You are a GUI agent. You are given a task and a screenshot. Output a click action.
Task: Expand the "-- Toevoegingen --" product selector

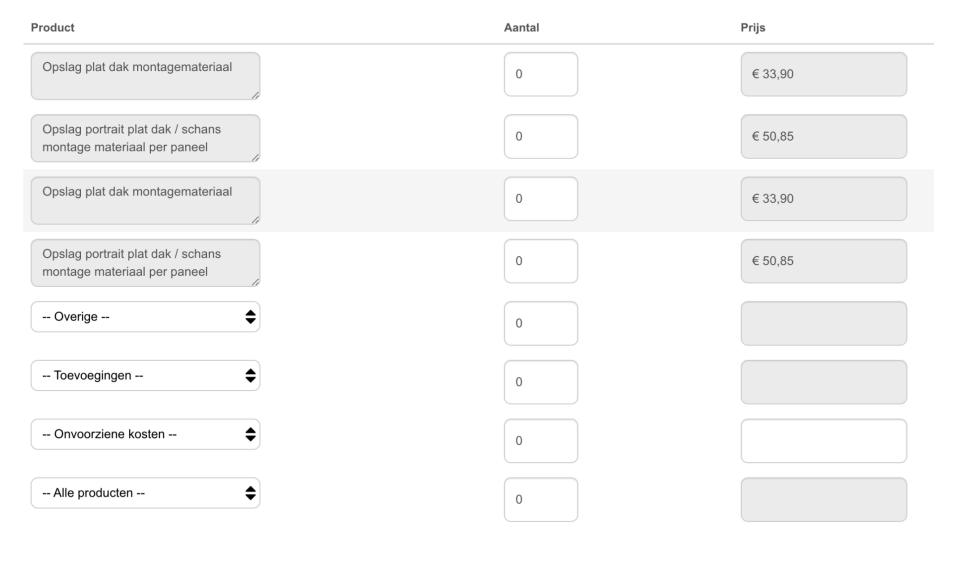(145, 376)
